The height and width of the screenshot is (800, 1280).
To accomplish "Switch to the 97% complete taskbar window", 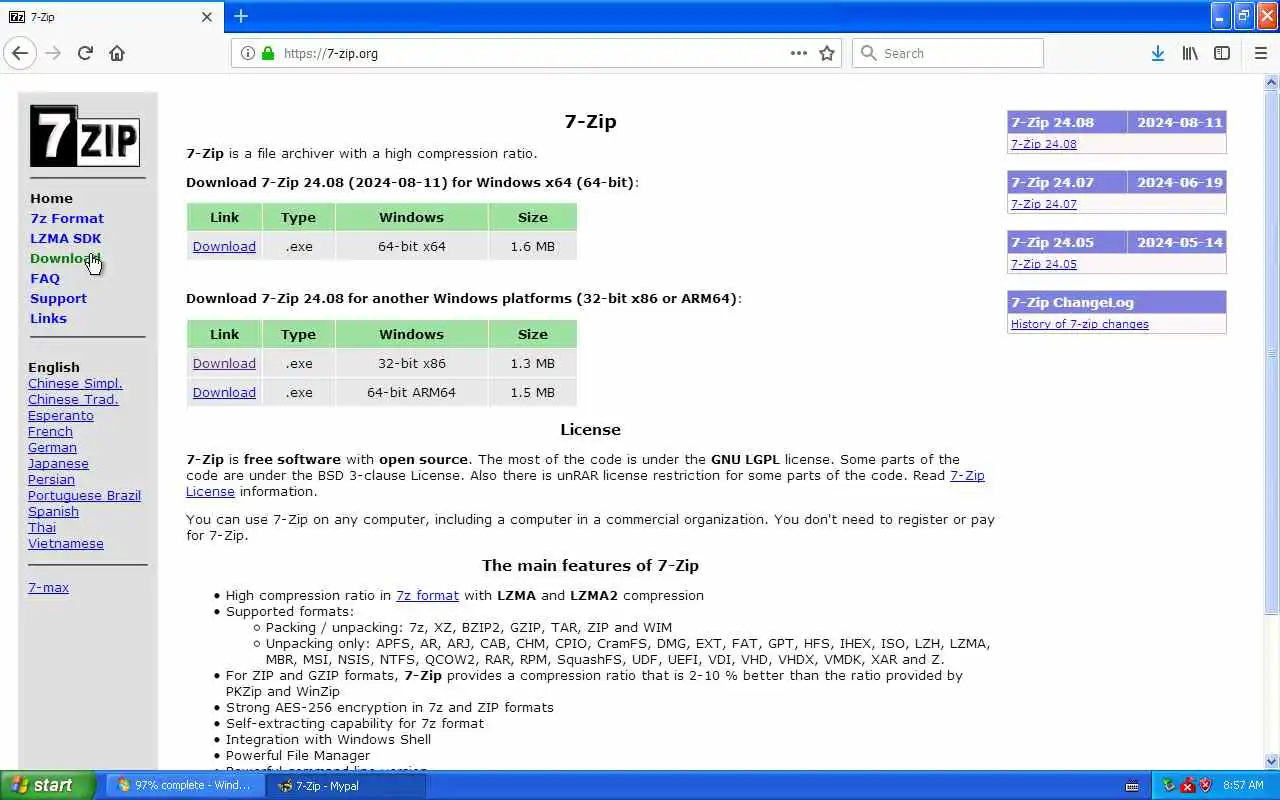I will [x=186, y=785].
